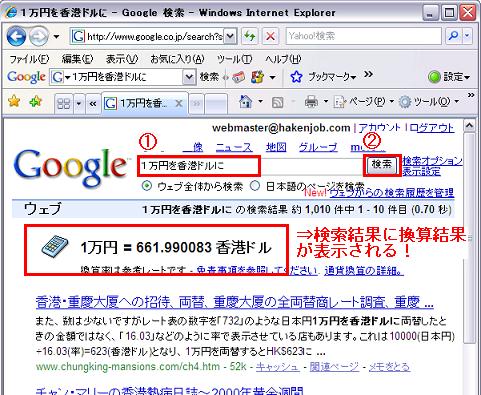This screenshot has height=395, width=481.
Task: Click the browser Forward arrow button
Action: pos(38,36)
